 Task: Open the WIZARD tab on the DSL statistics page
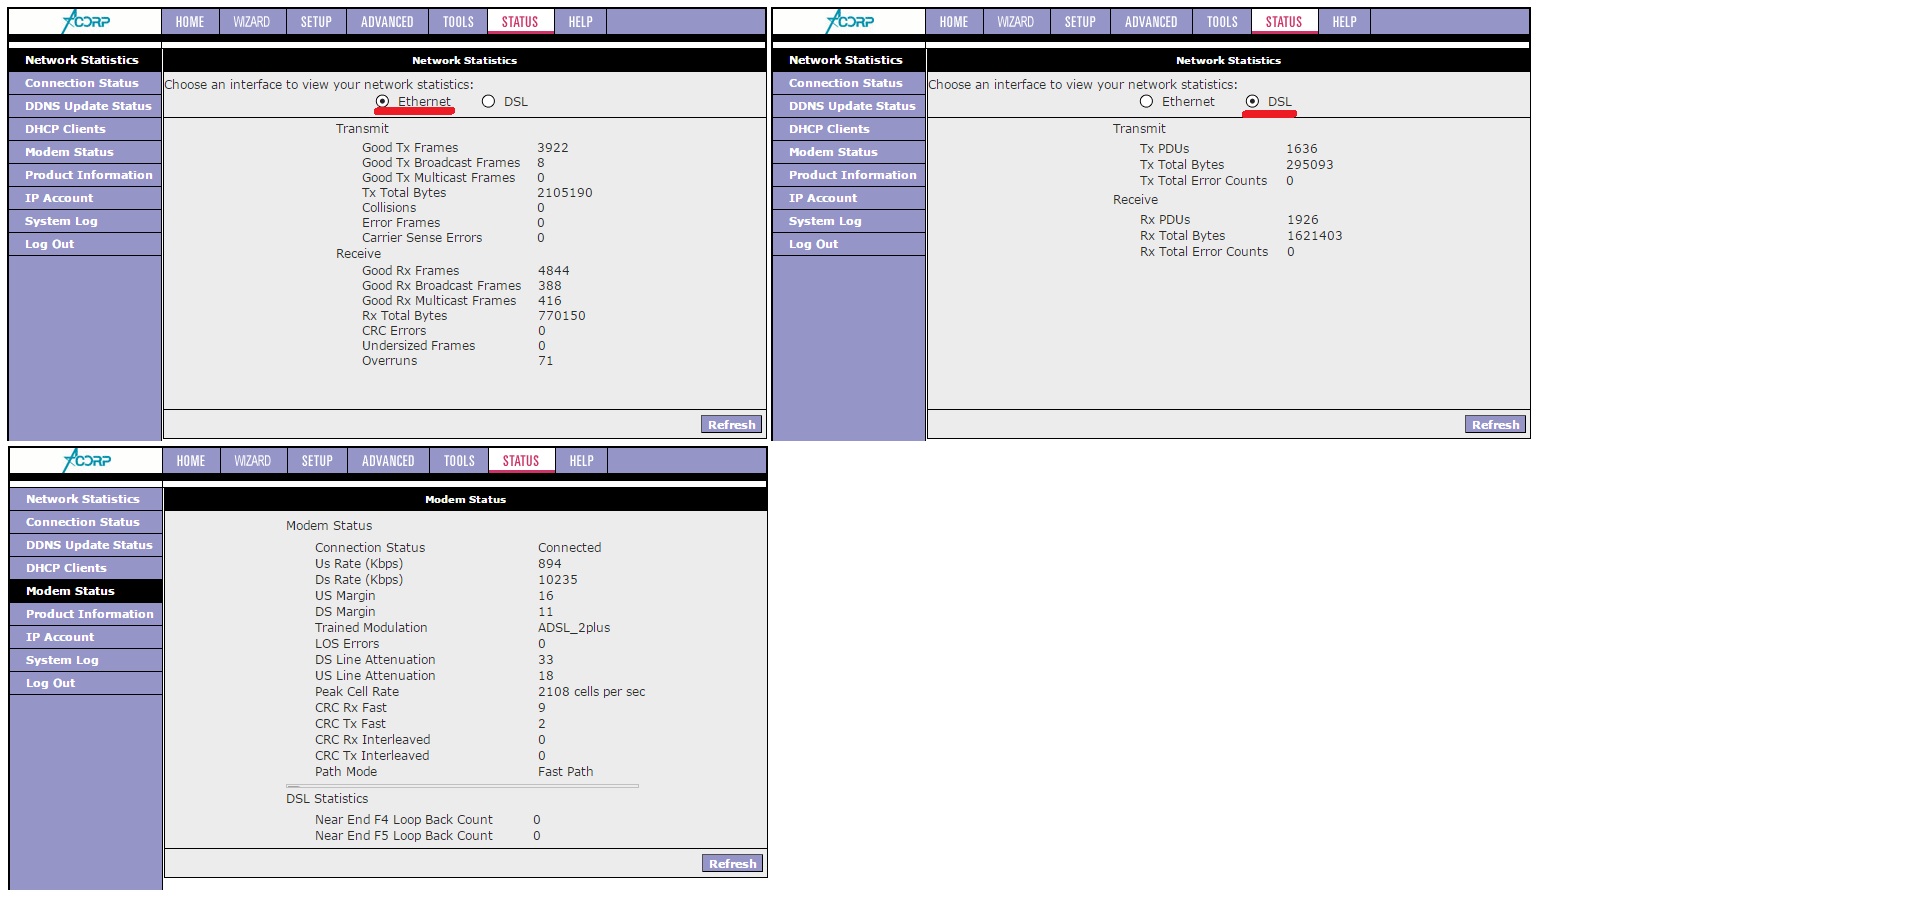(x=1015, y=22)
